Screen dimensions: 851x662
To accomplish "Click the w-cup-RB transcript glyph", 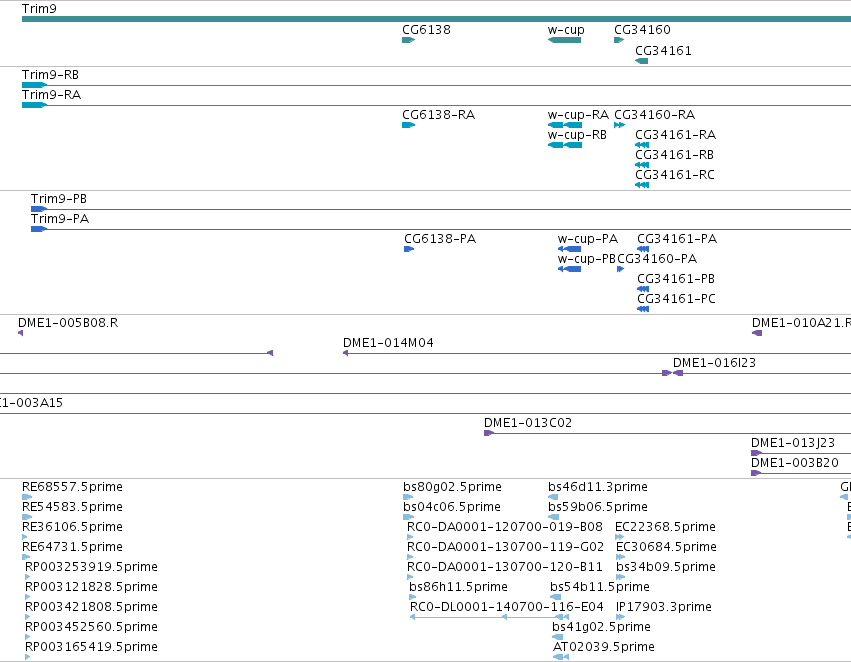I will click(x=565, y=145).
